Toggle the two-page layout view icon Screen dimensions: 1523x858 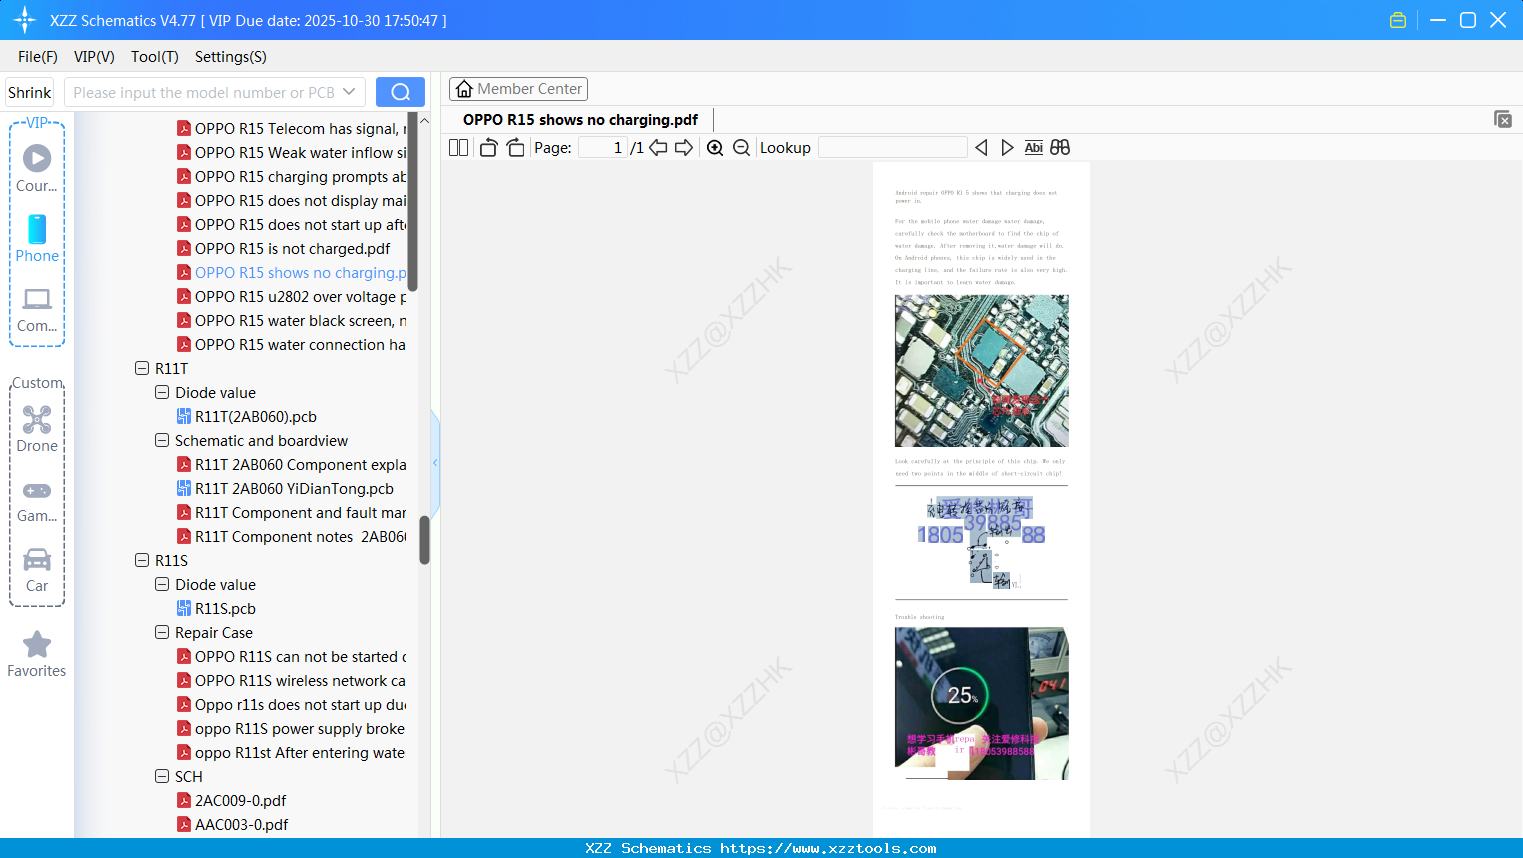[458, 148]
